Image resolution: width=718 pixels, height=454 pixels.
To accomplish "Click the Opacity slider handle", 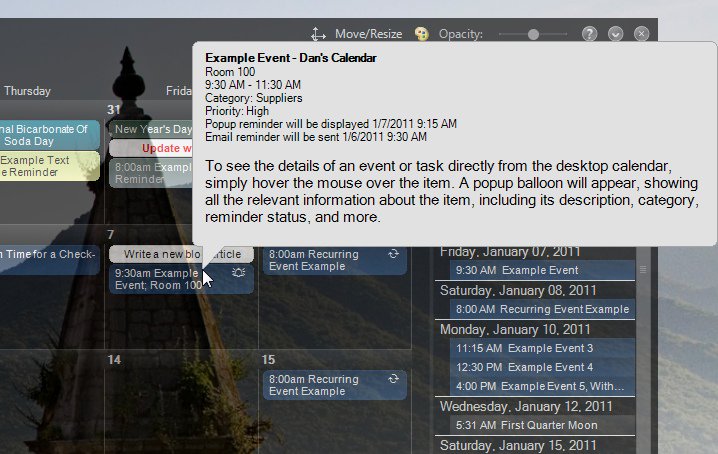I will (x=533, y=34).
